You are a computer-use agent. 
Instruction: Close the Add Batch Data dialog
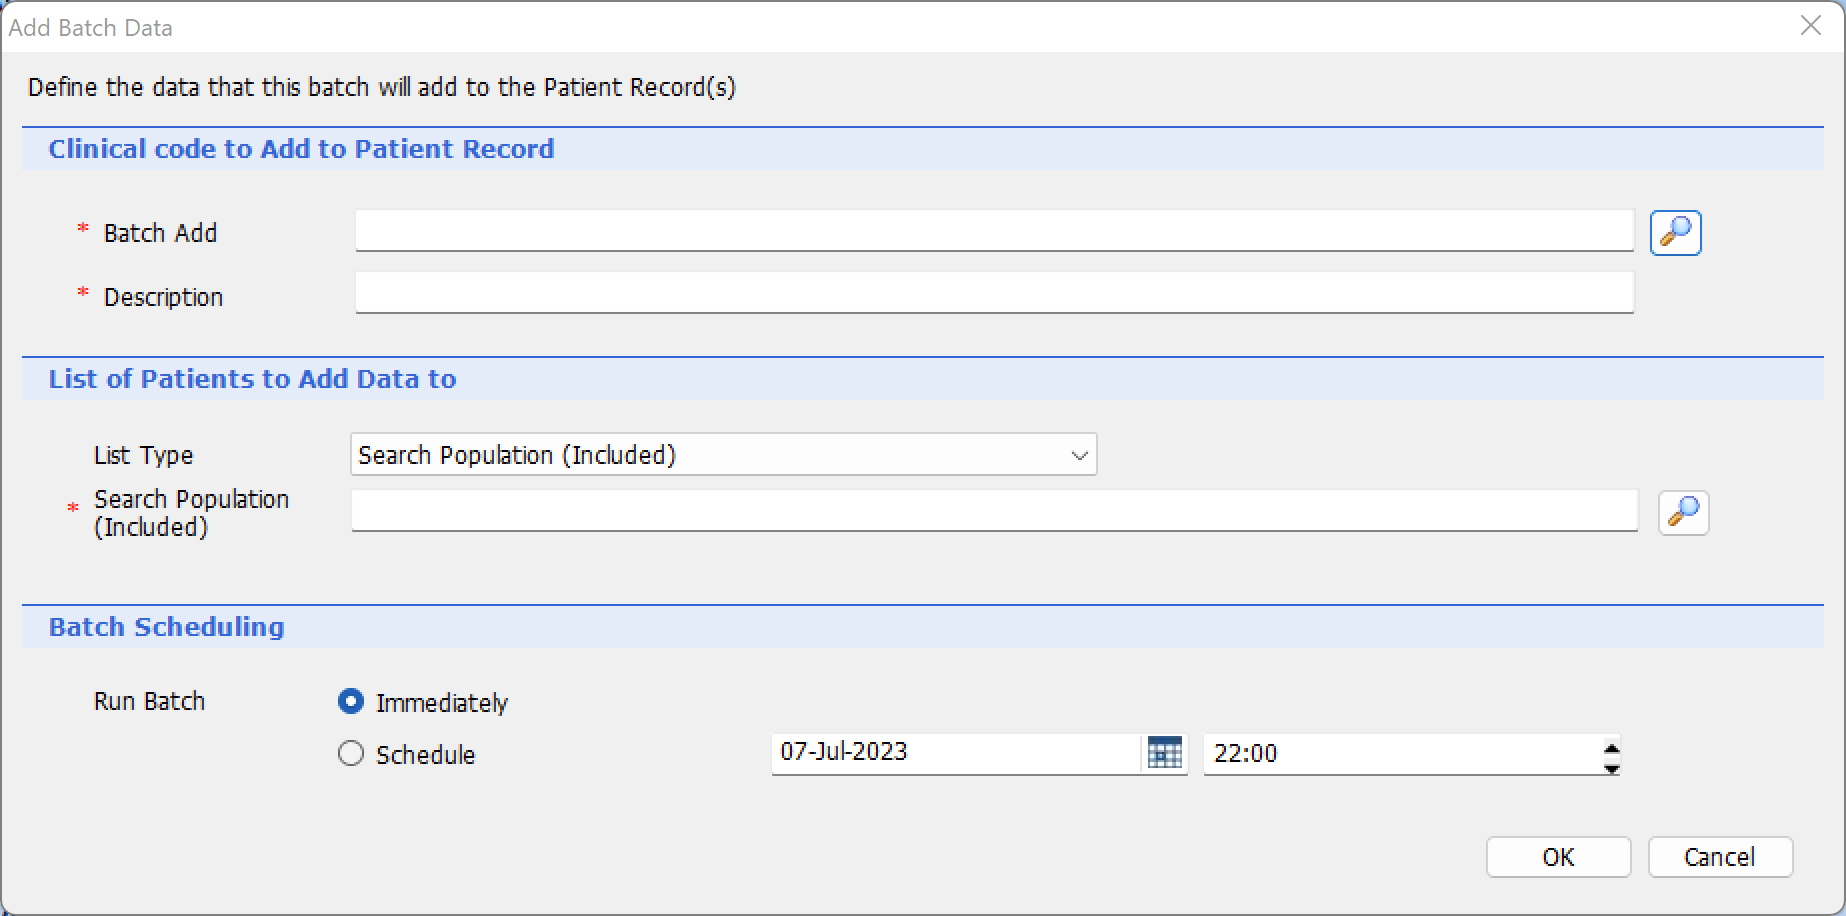[x=1811, y=26]
